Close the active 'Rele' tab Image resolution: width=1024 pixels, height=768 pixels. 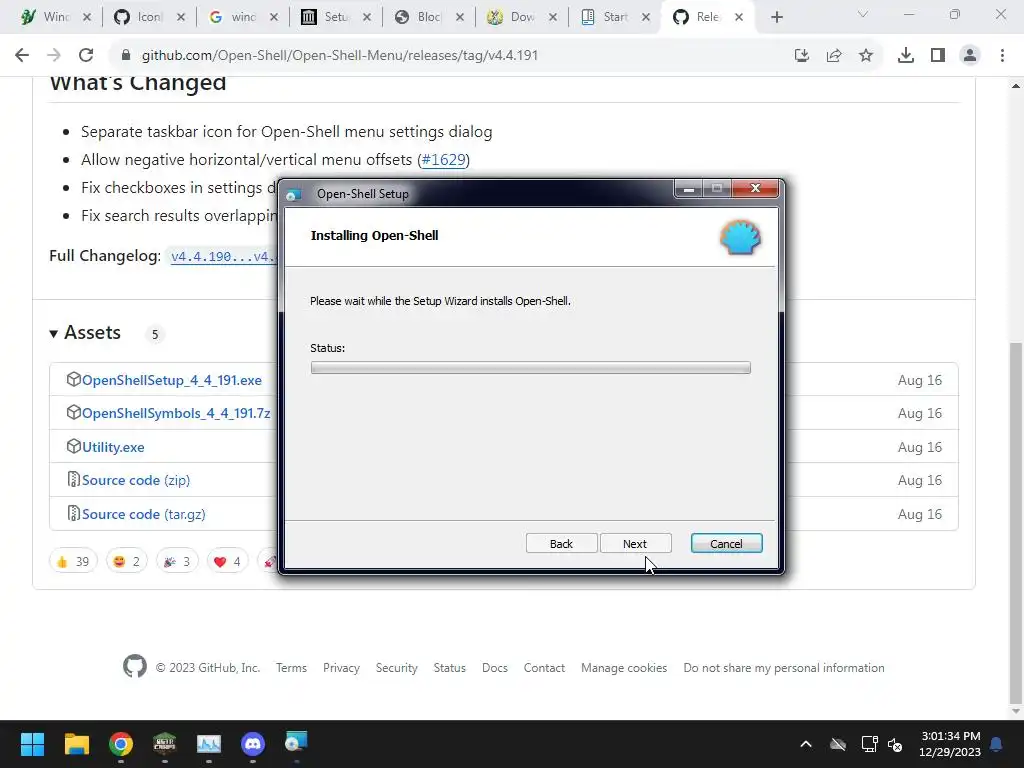point(739,17)
